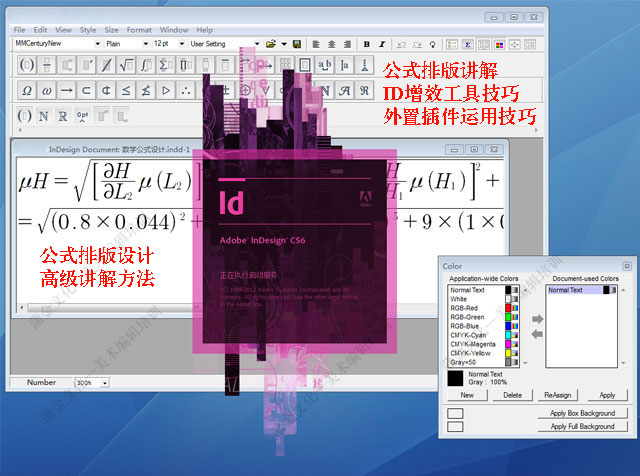The width and height of the screenshot is (640, 476).
Task: Move color to application list with left arrow
Action: pos(538,334)
